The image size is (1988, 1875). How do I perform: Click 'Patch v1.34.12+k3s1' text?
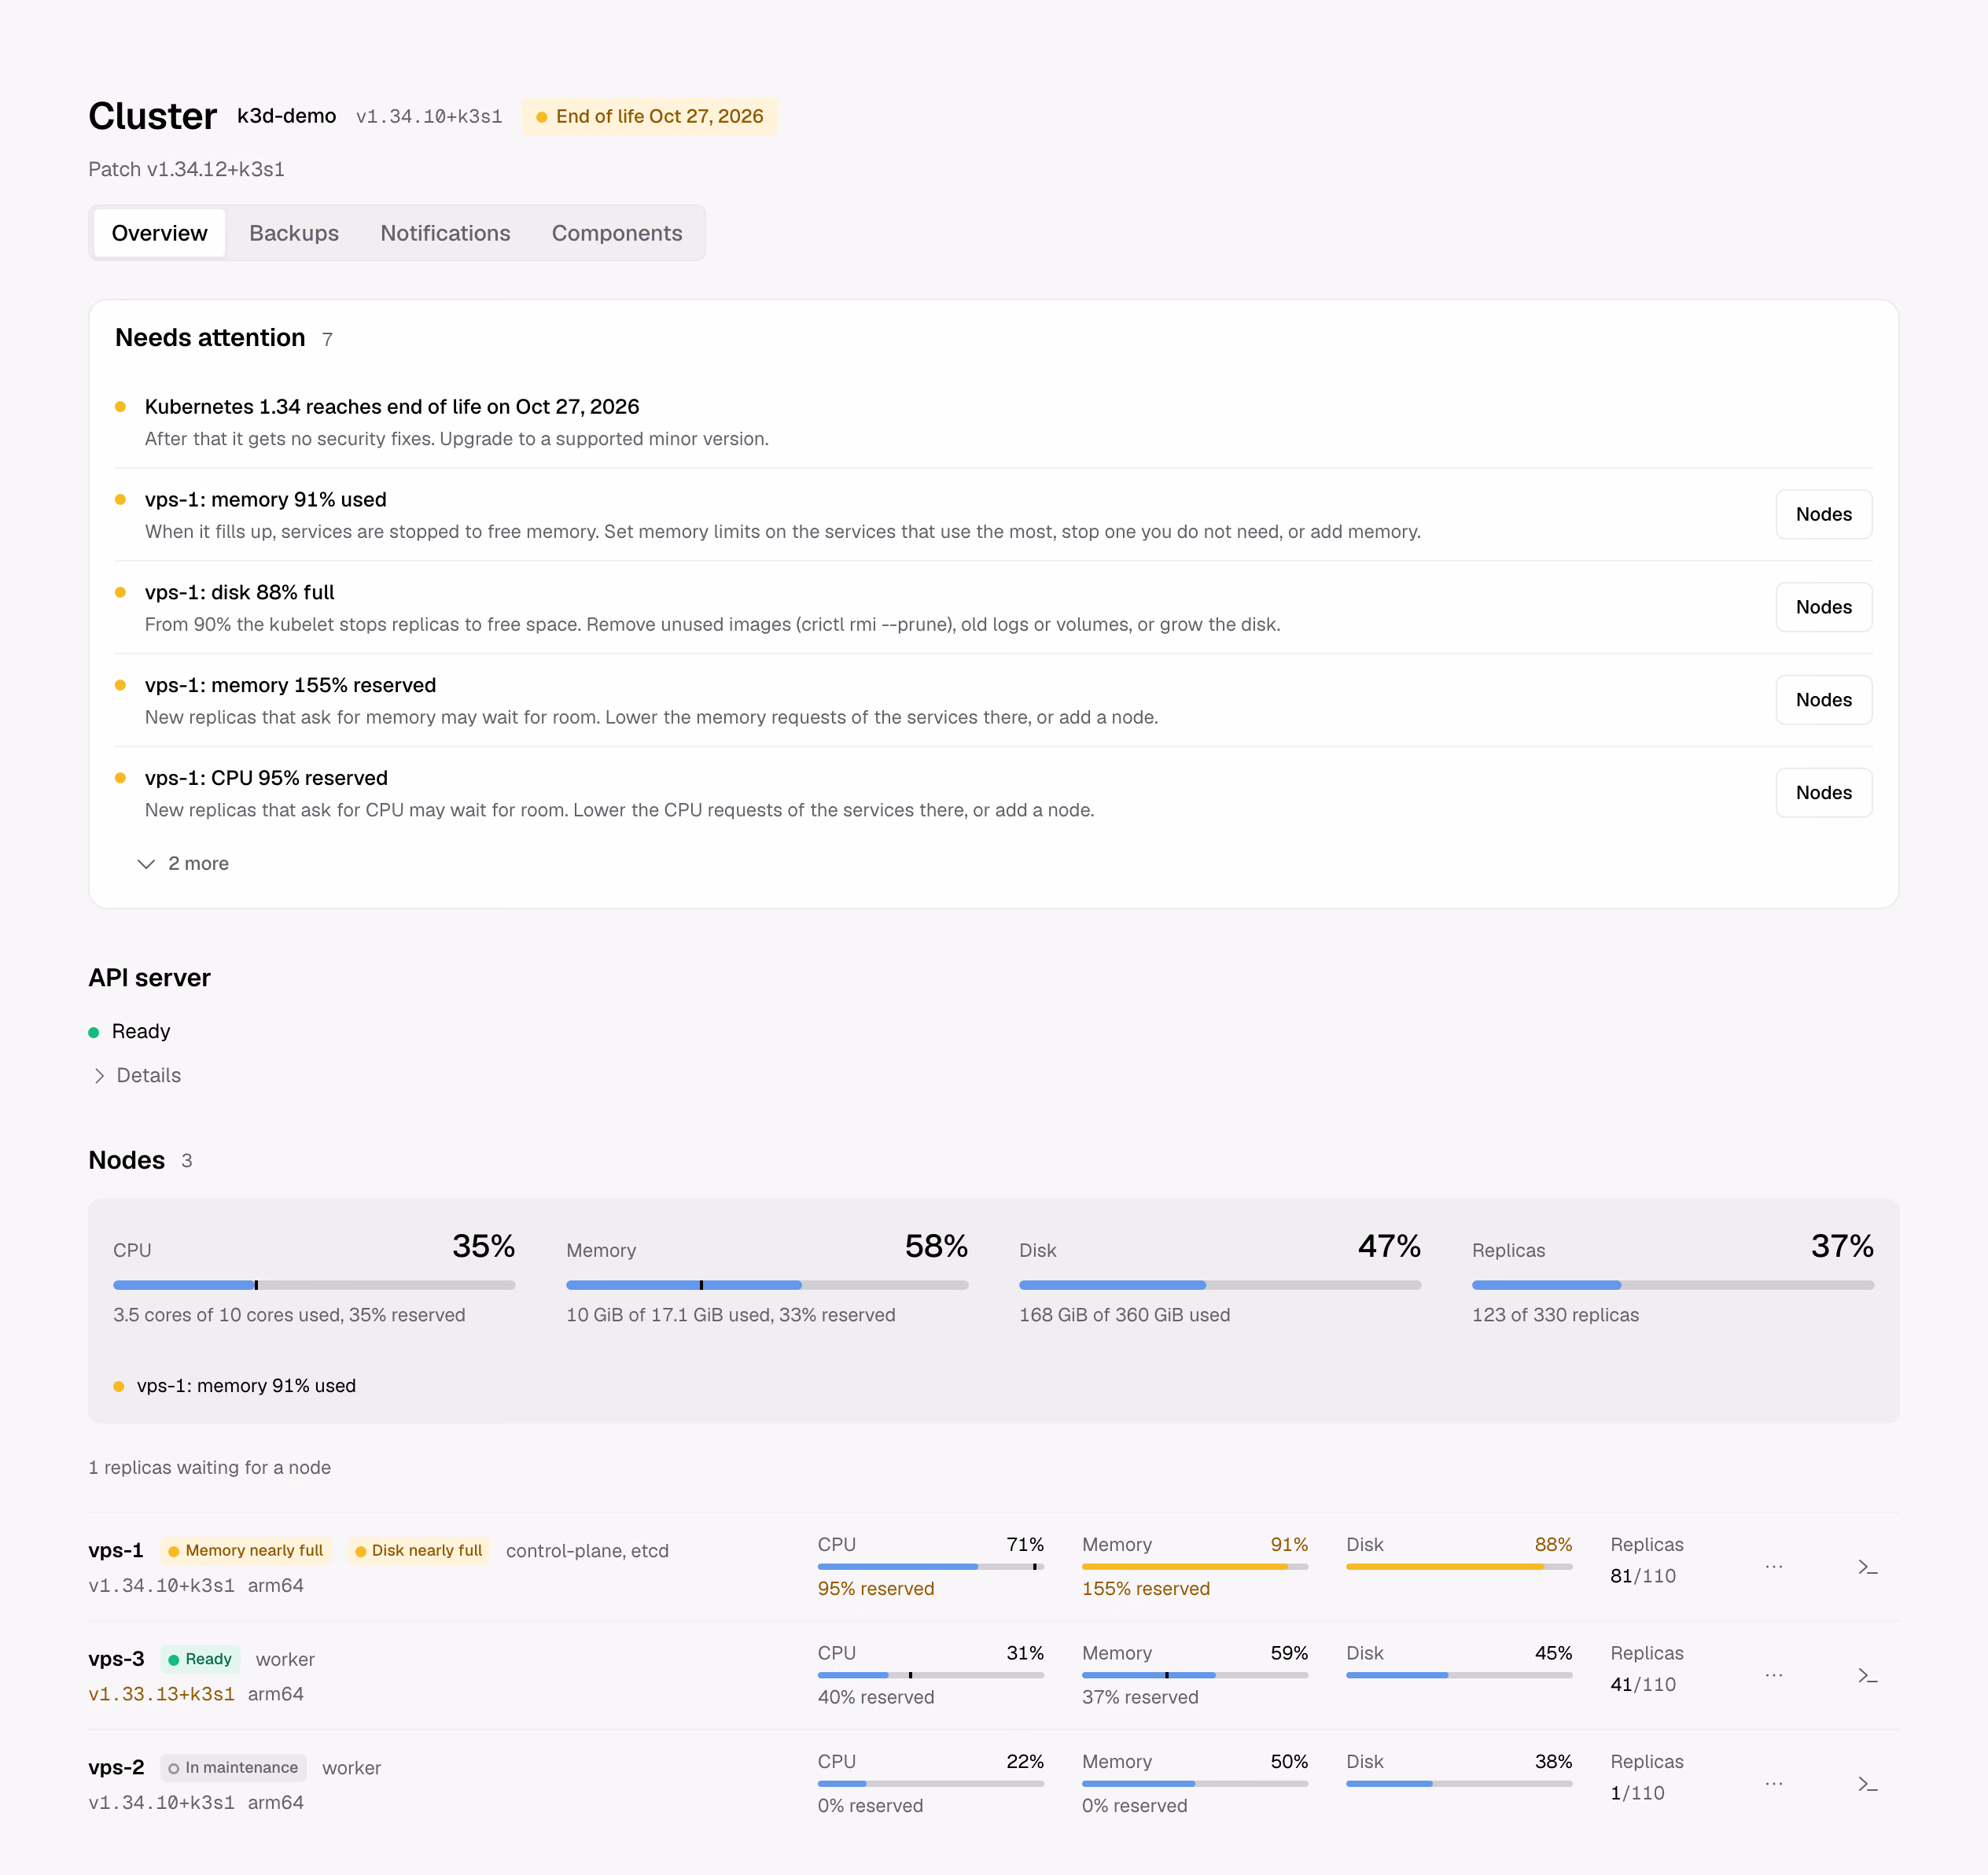click(x=186, y=169)
